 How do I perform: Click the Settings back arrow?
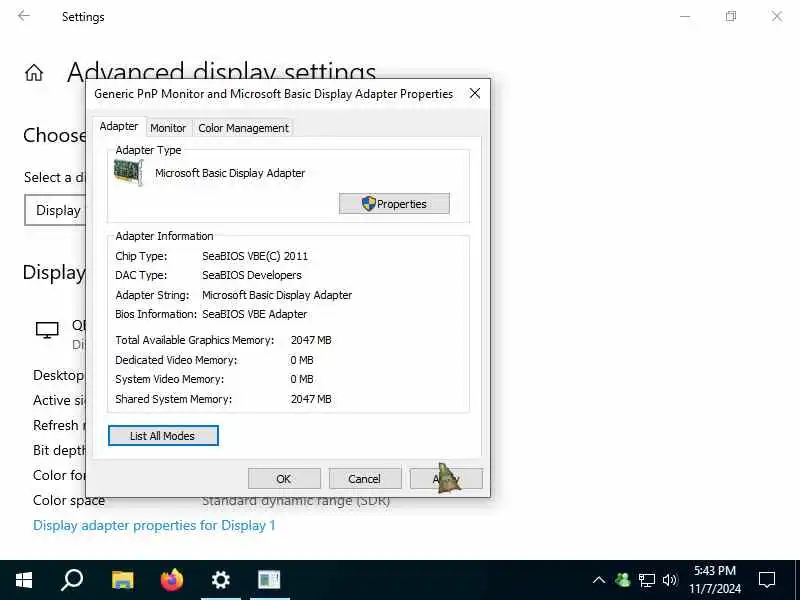click(x=23, y=16)
